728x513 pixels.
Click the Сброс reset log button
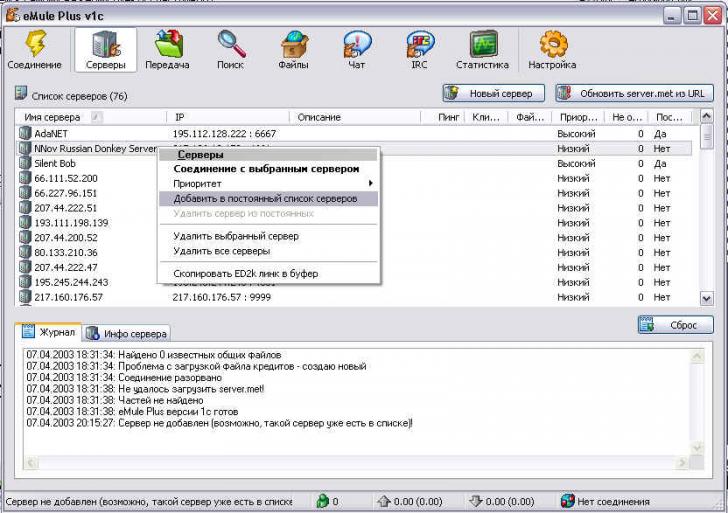click(676, 326)
